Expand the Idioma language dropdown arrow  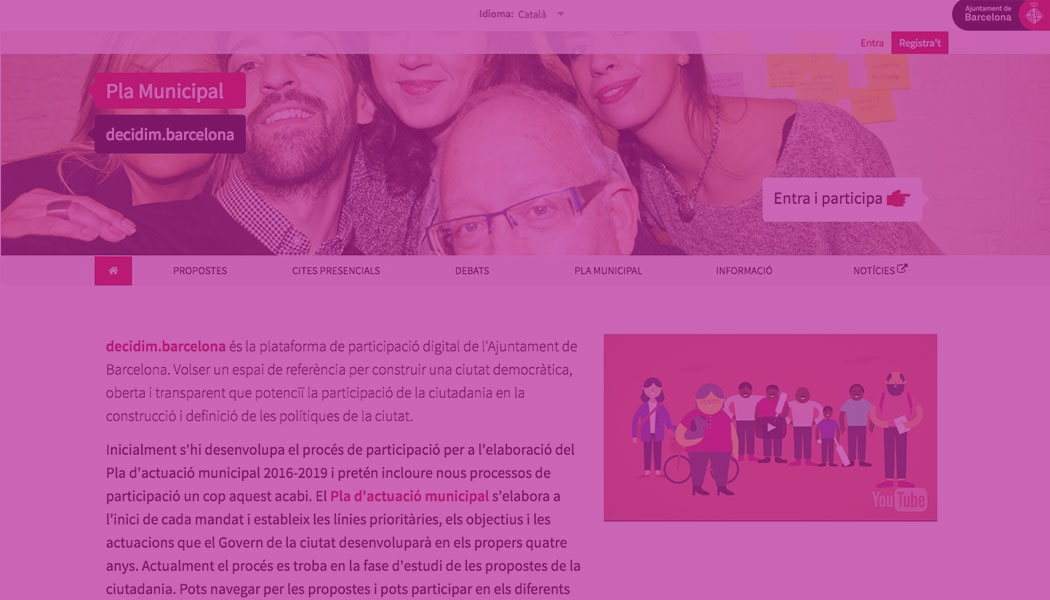pos(560,14)
